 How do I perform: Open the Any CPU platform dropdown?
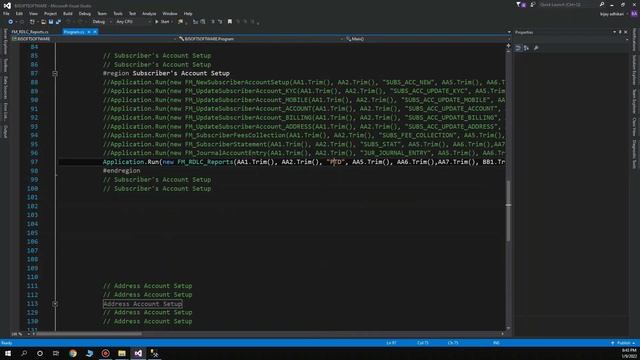133,22
